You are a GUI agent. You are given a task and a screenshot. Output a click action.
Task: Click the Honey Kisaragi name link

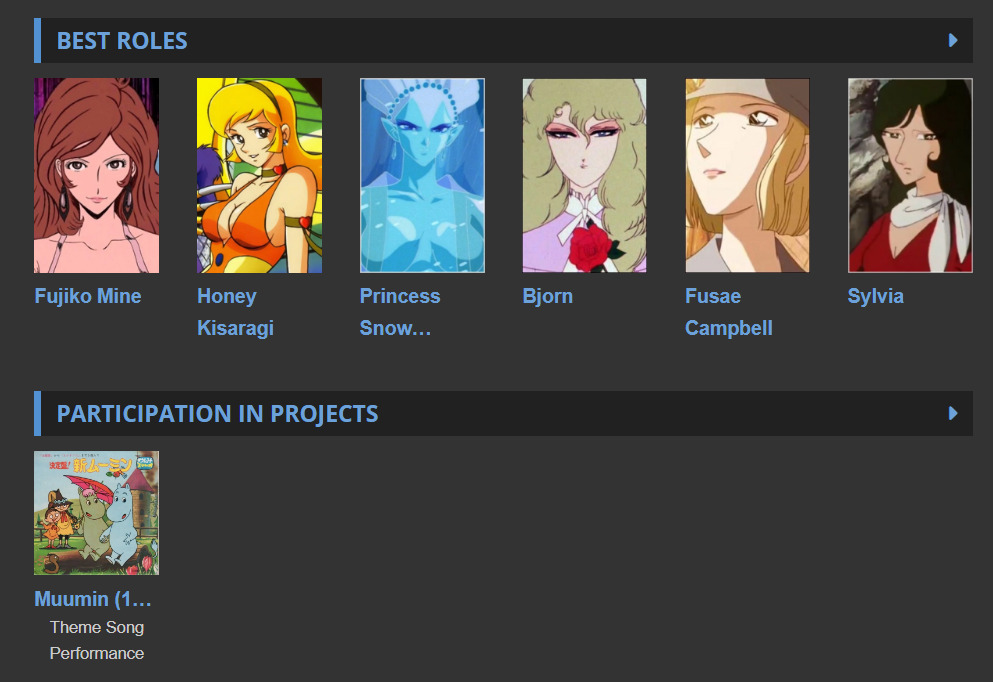pyautogui.click(x=236, y=312)
